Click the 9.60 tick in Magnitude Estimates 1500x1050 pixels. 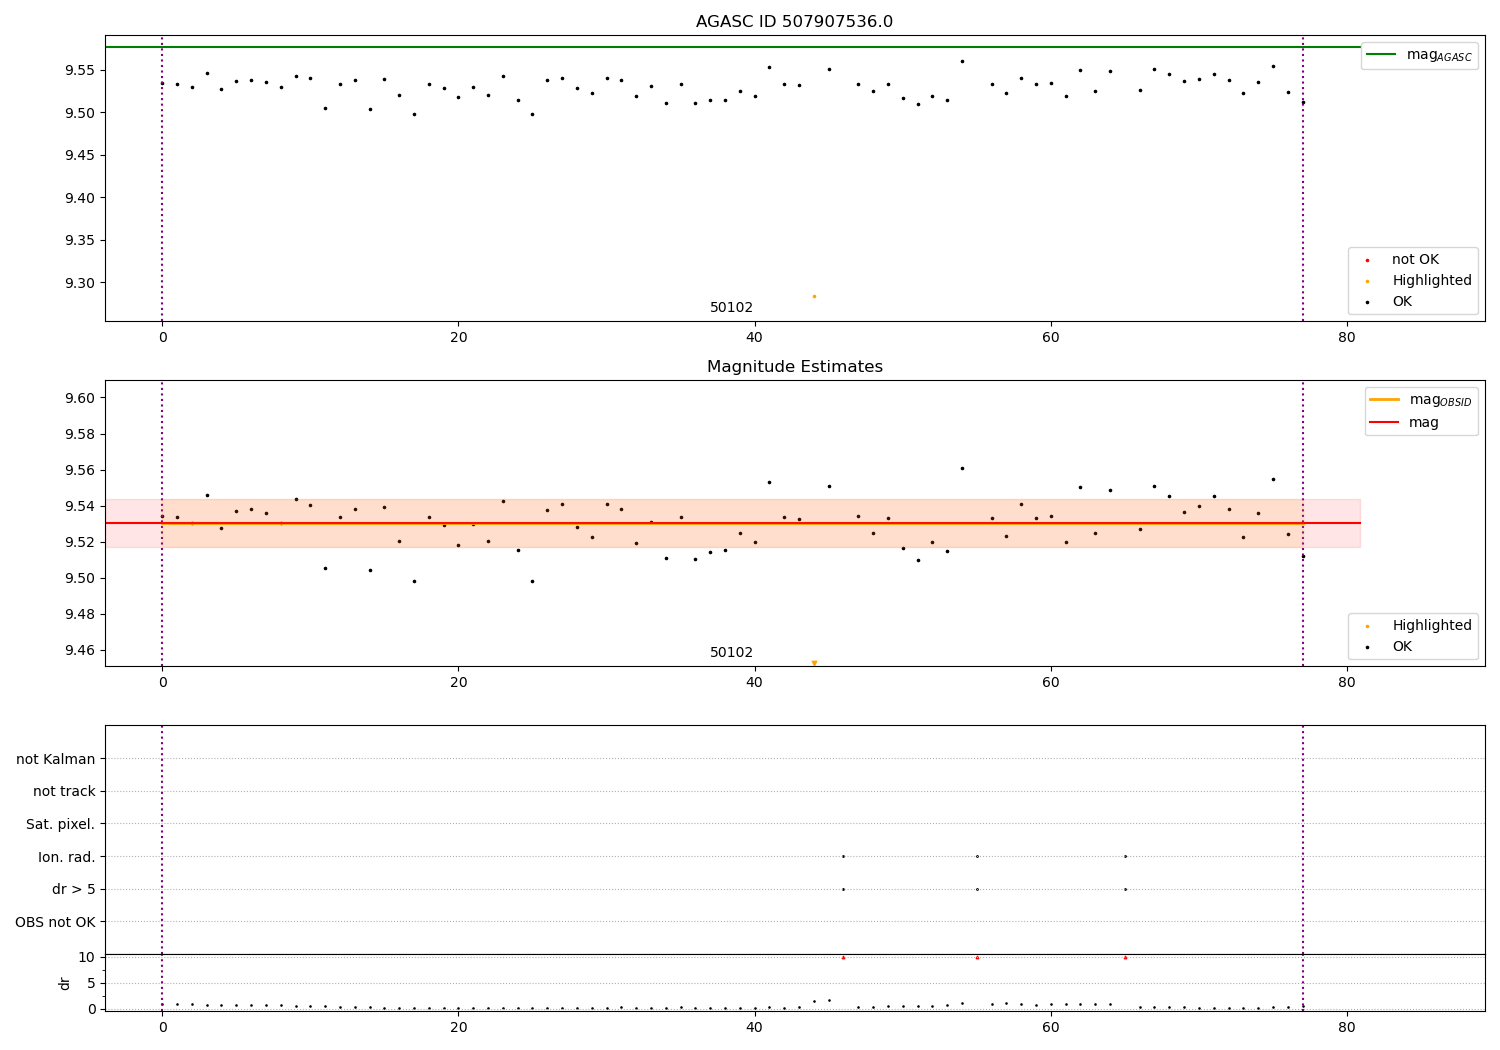click(78, 398)
